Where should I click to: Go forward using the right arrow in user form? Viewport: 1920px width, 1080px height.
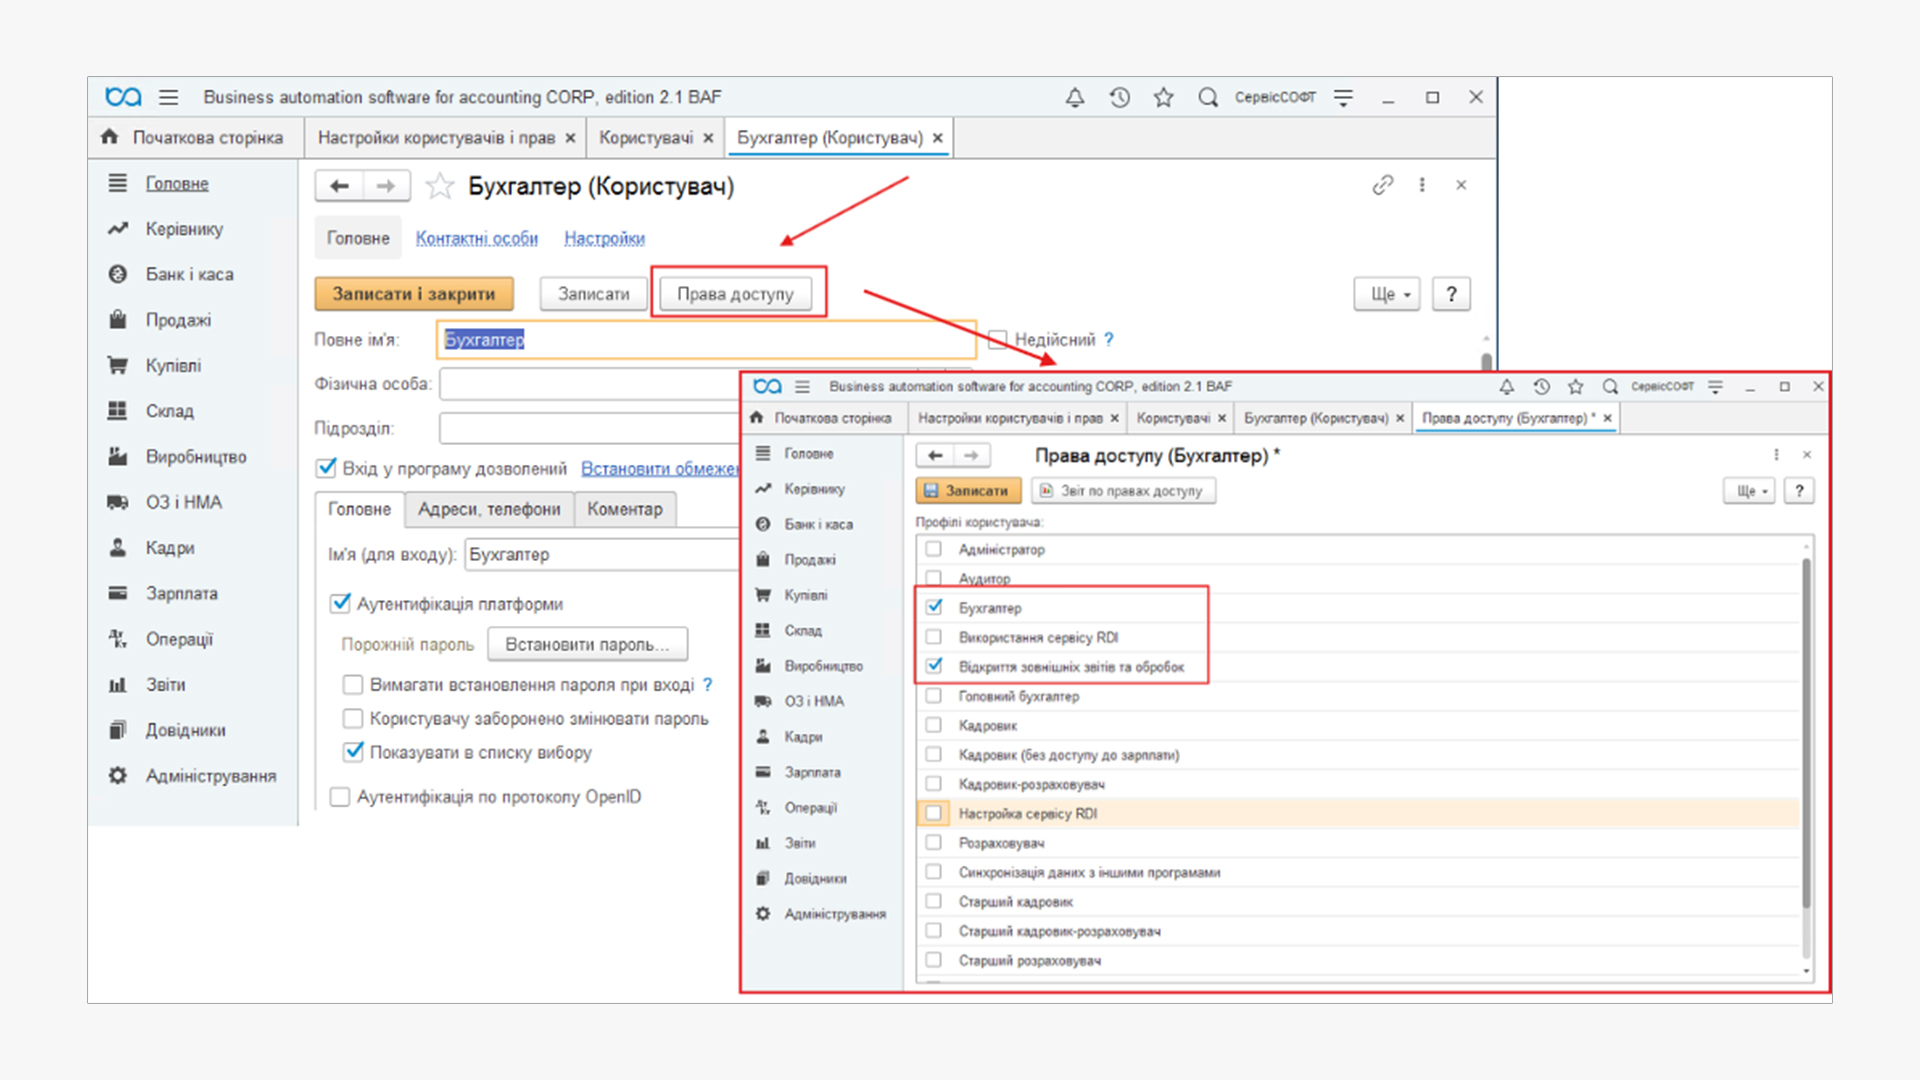coord(386,186)
